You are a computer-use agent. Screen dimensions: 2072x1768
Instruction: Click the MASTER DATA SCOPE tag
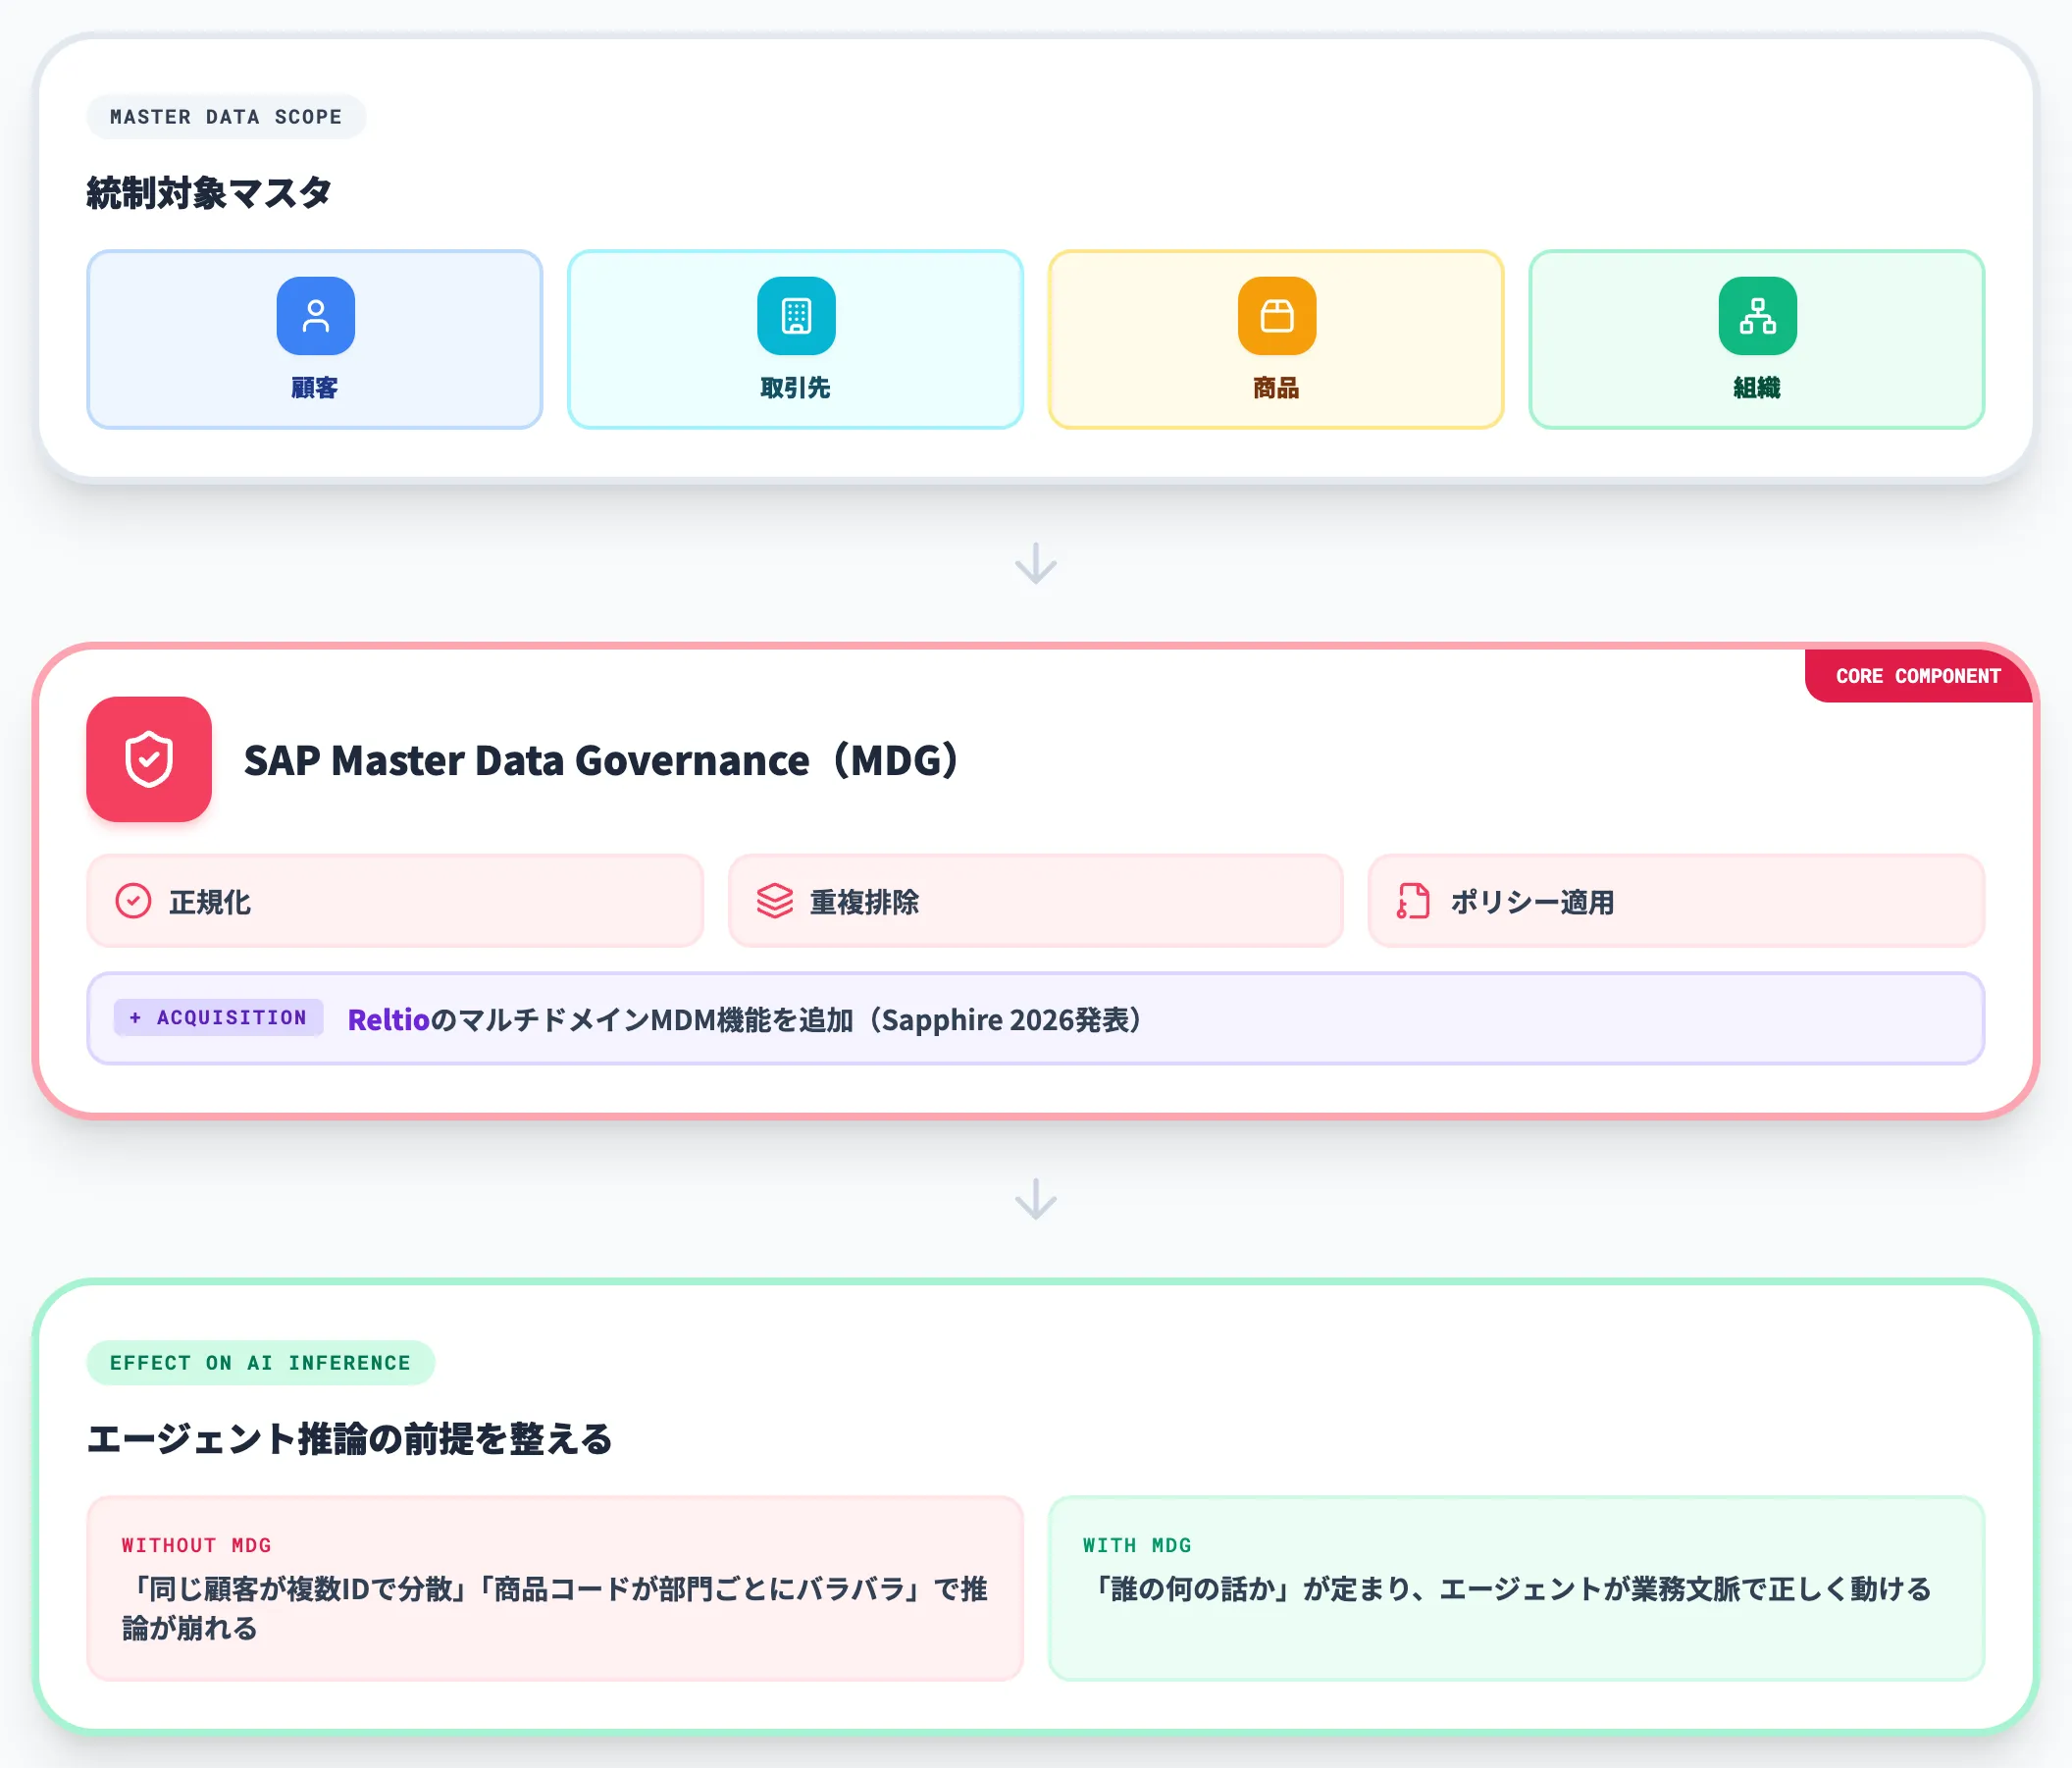point(226,117)
